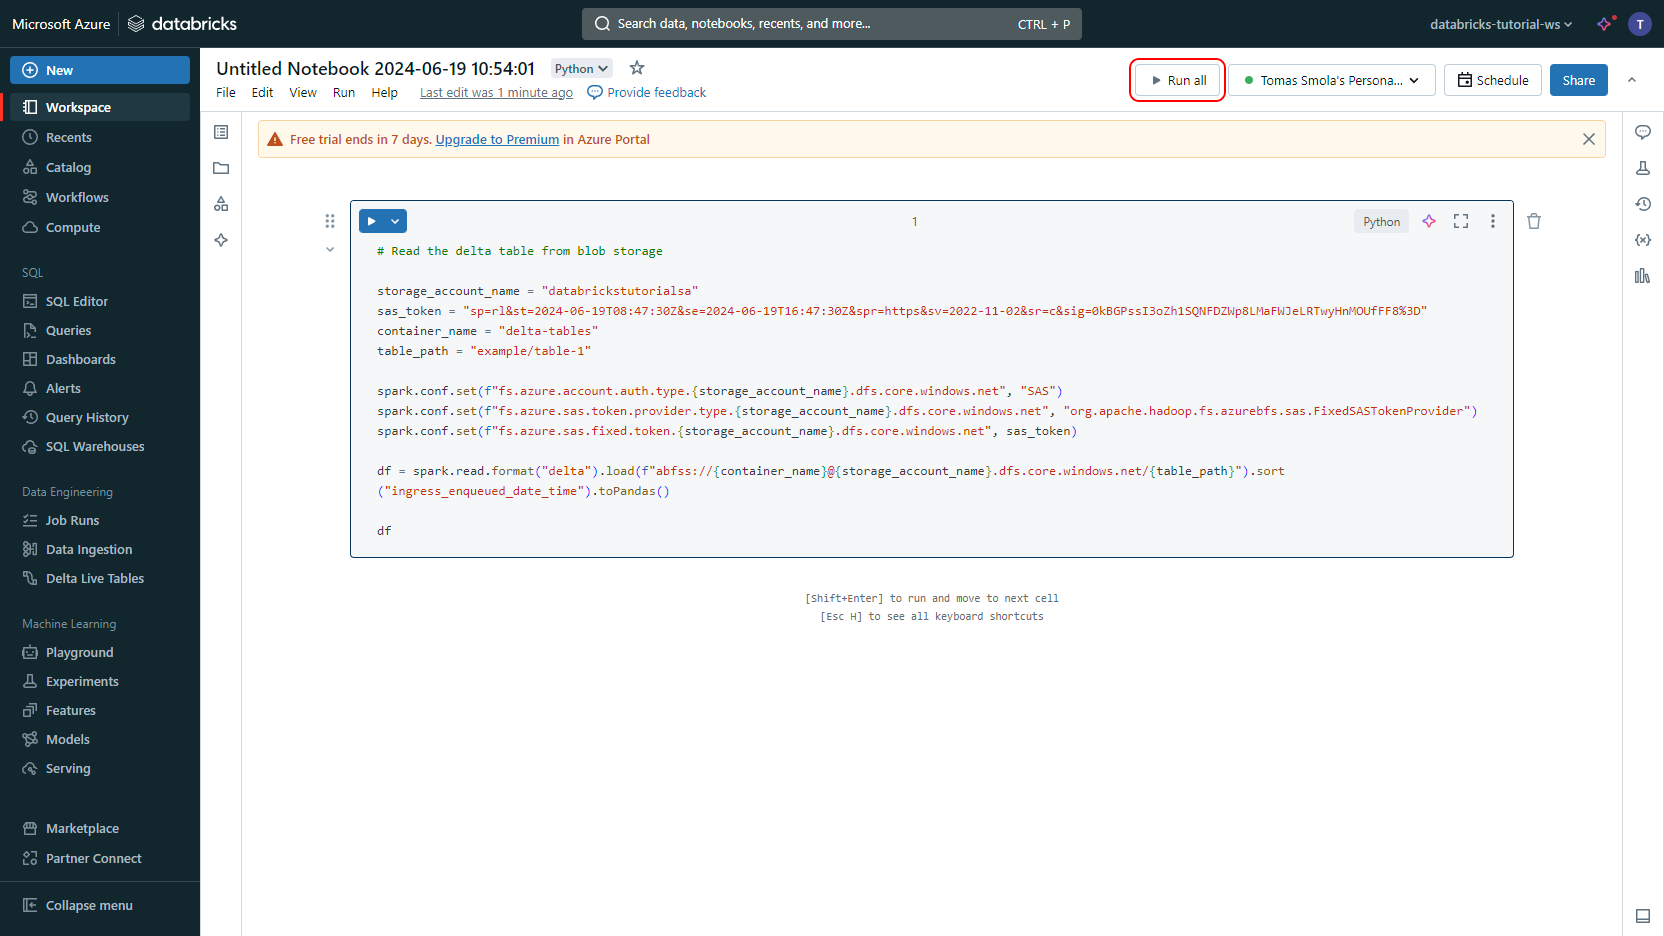Select Workspace in the sidebar
1664x936 pixels.
pos(100,107)
